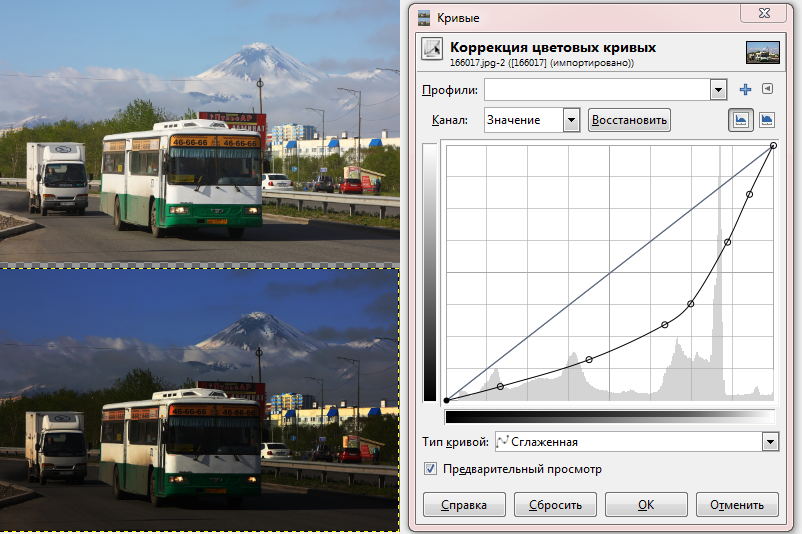Click the lower darkened preview photo
802x534 pixels.
(x=199, y=400)
